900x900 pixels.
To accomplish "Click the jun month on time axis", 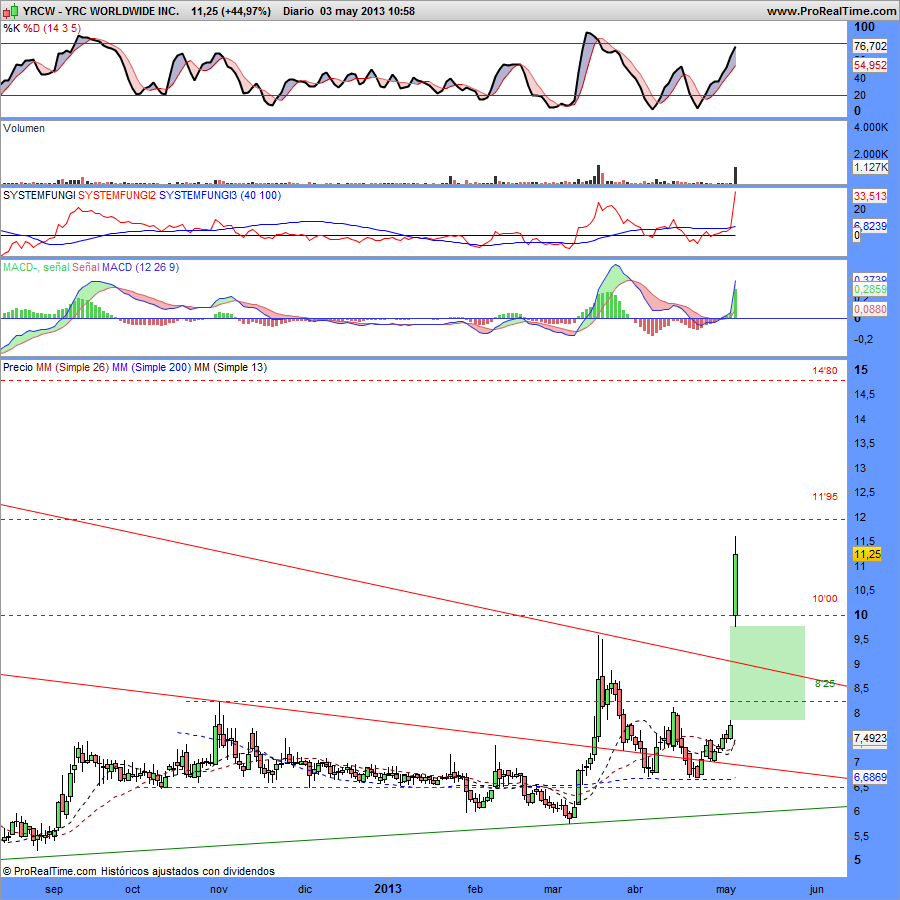I will [x=816, y=890].
